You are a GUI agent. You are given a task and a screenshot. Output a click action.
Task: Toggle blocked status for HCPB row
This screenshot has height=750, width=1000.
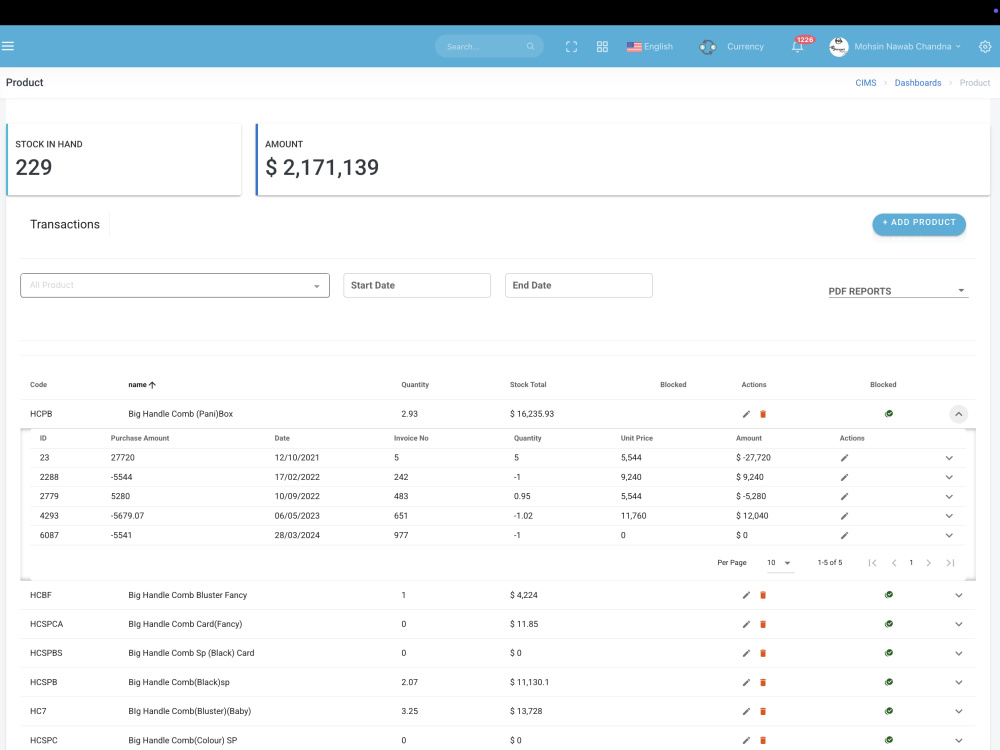(888, 414)
